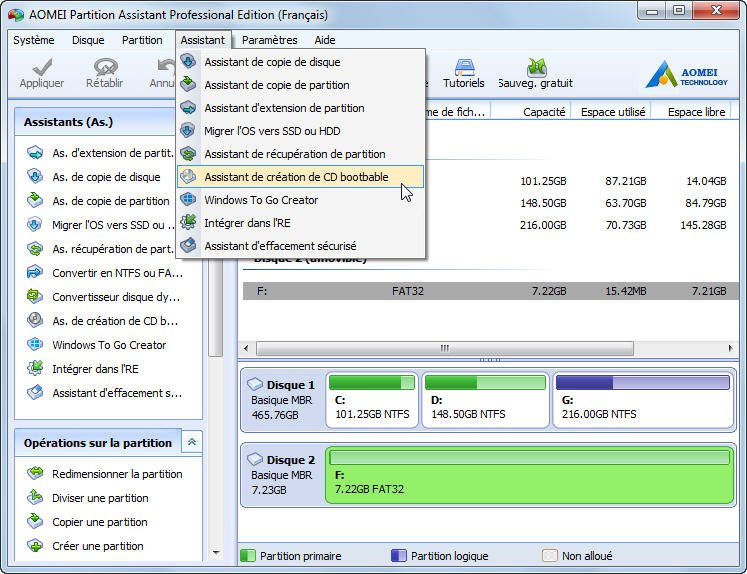Image resolution: width=747 pixels, height=574 pixels.
Task: Click the 84.79GB free space value
Action: tap(706, 203)
